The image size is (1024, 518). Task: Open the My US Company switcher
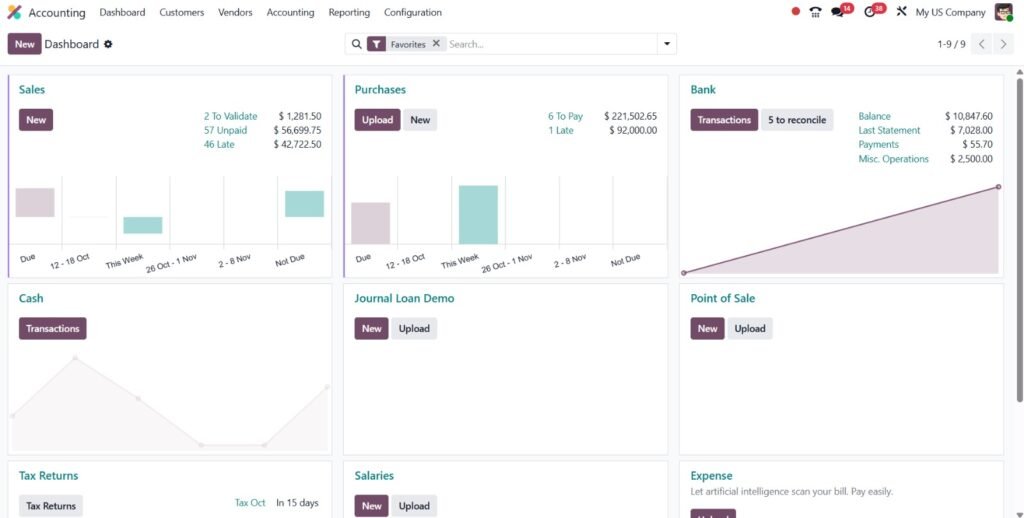point(950,13)
